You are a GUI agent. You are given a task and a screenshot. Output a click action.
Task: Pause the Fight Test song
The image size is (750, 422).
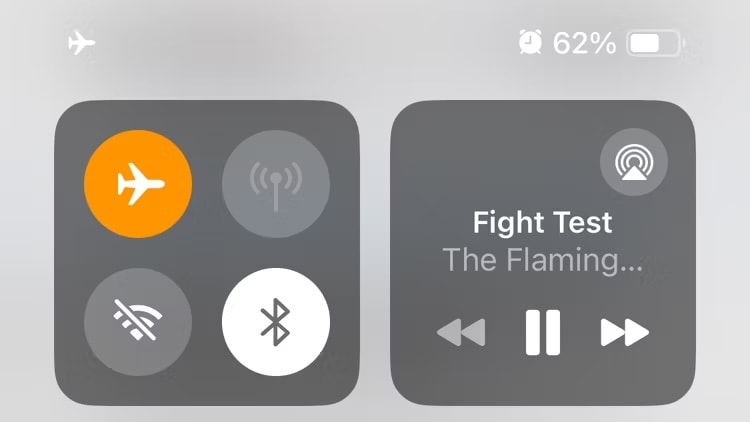click(x=543, y=333)
